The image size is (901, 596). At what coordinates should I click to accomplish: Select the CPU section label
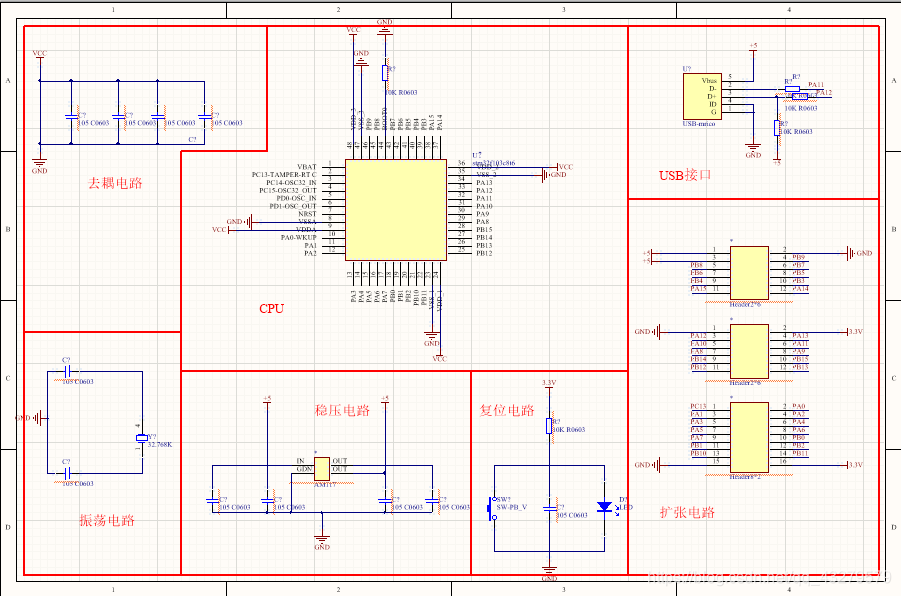[x=271, y=309]
